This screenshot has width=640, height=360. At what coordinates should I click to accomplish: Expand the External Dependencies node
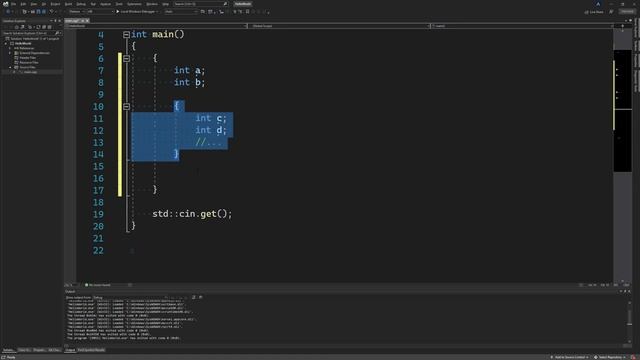click(10, 53)
